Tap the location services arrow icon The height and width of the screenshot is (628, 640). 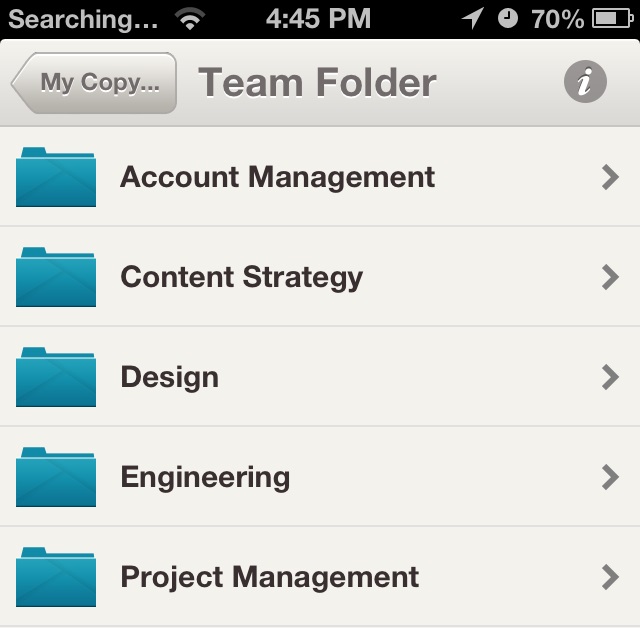(473, 18)
